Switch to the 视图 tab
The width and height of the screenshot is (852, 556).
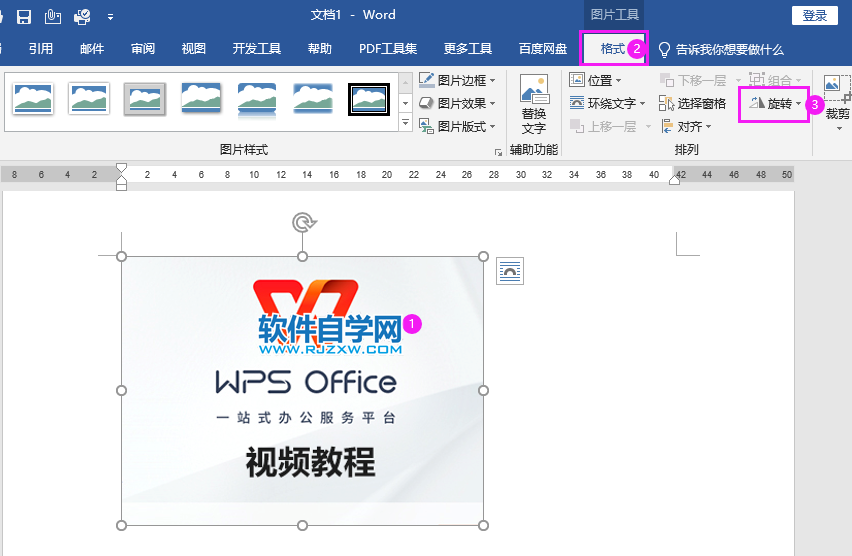[x=193, y=49]
